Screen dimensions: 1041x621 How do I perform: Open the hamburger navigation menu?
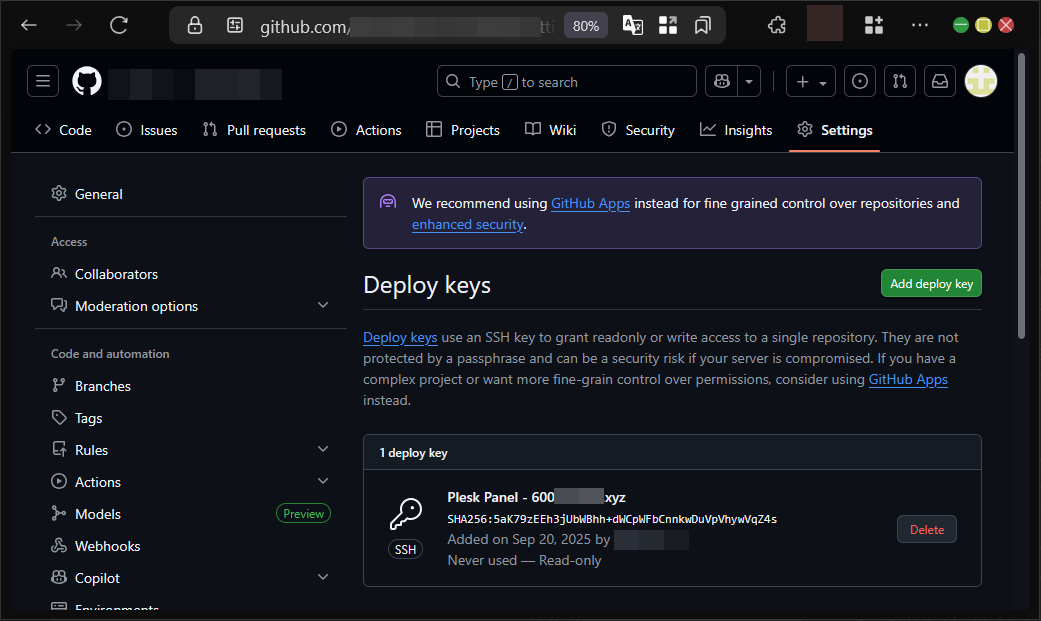[43, 82]
